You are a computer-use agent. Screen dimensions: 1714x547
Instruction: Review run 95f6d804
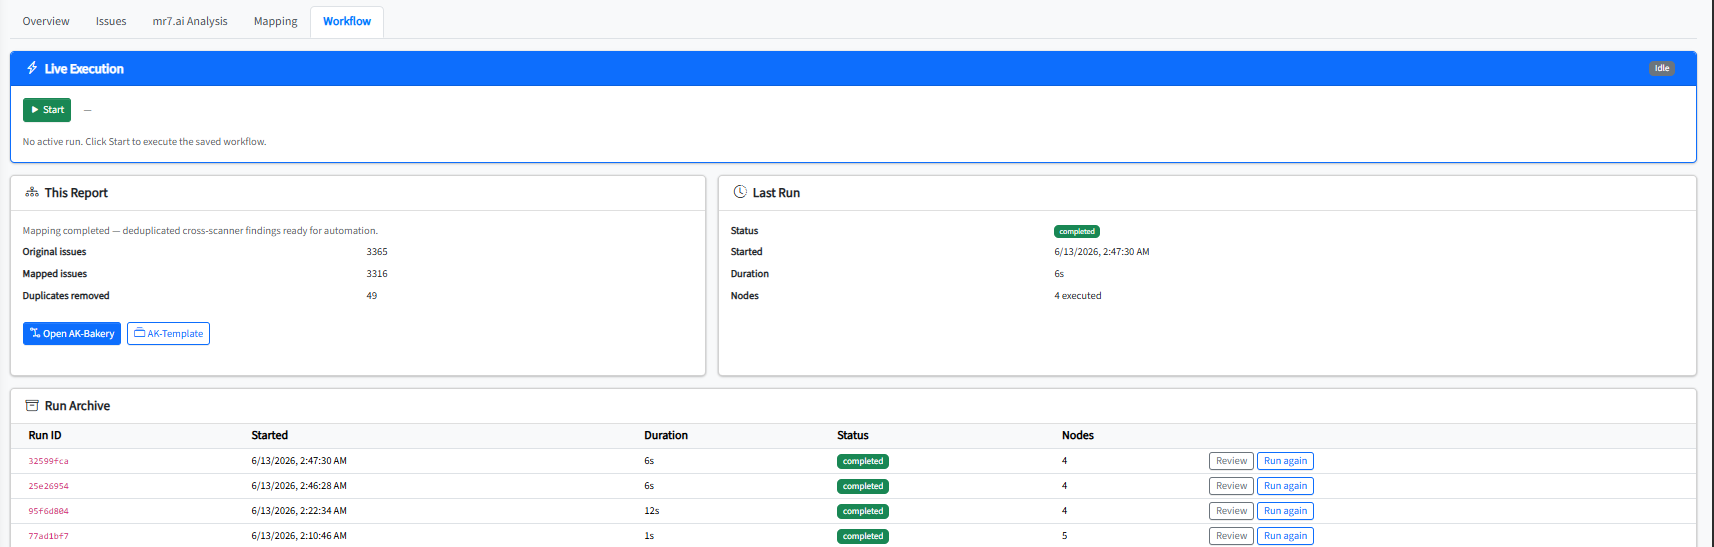(x=1231, y=511)
